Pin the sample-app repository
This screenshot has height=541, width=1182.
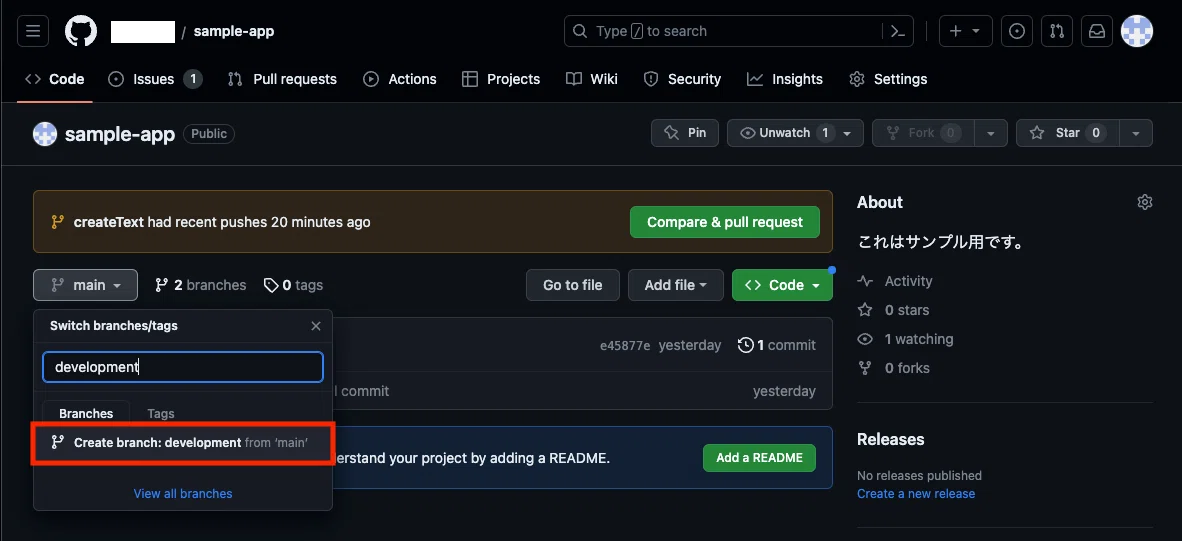(x=684, y=133)
